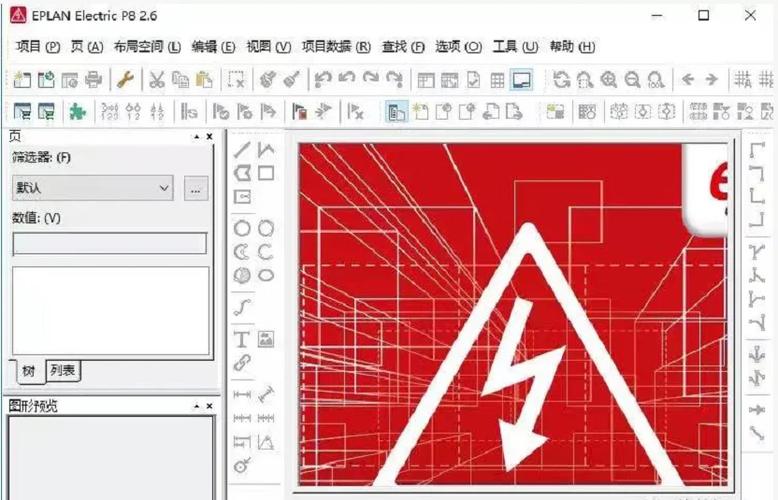Click the Print icon in toolbar

pyautogui.click(x=93, y=79)
